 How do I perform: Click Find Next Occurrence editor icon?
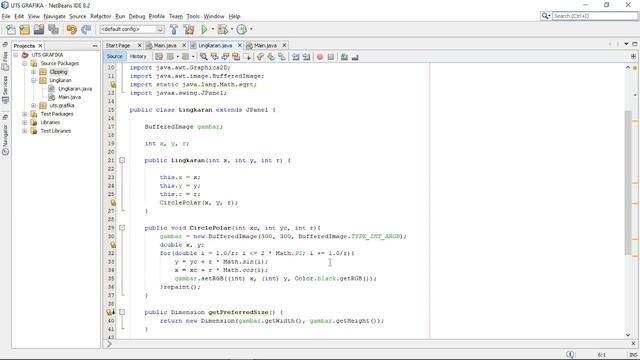[225, 57]
